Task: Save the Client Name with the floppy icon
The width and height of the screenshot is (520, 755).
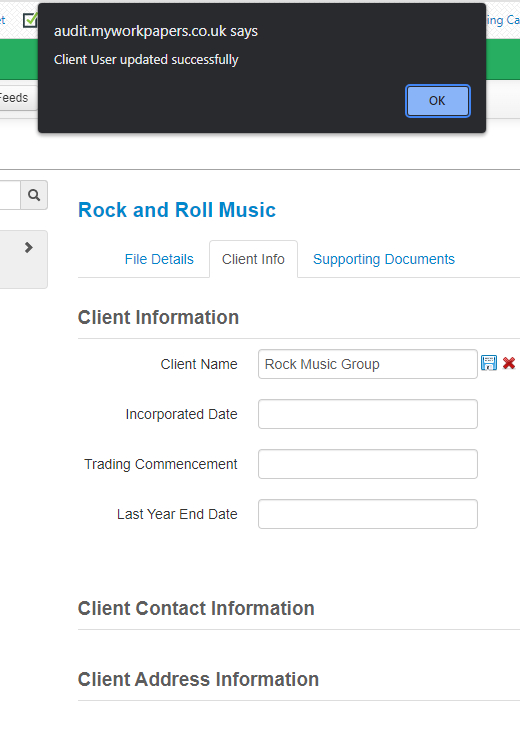Action: pyautogui.click(x=489, y=363)
